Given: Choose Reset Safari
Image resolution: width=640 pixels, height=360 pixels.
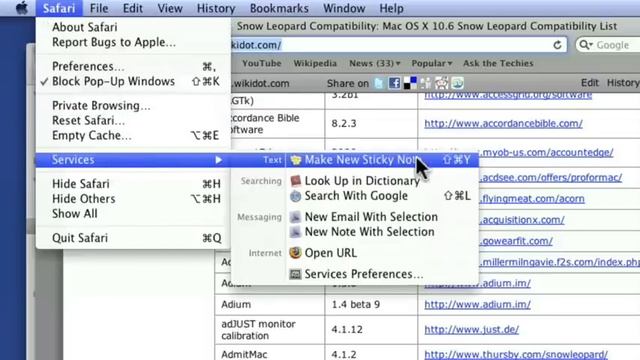Looking at the screenshot, I should [133, 120].
